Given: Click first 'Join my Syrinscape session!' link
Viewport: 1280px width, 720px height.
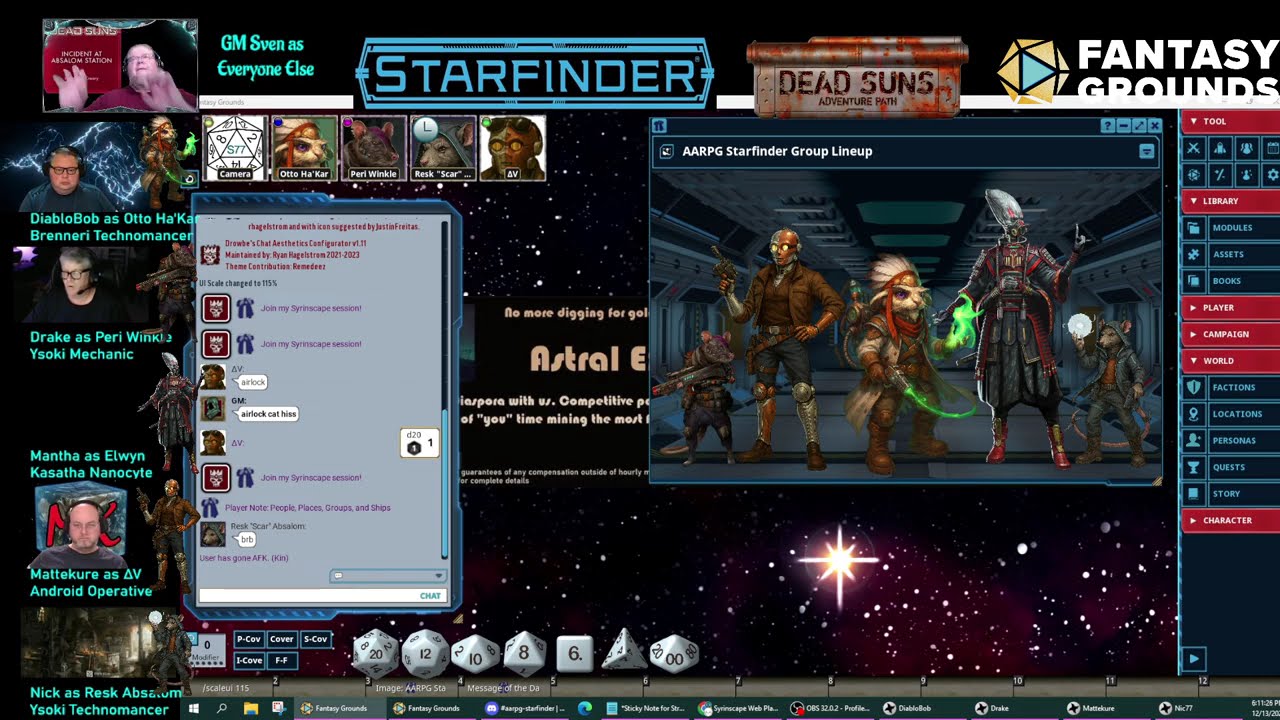Looking at the screenshot, I should click(x=311, y=308).
